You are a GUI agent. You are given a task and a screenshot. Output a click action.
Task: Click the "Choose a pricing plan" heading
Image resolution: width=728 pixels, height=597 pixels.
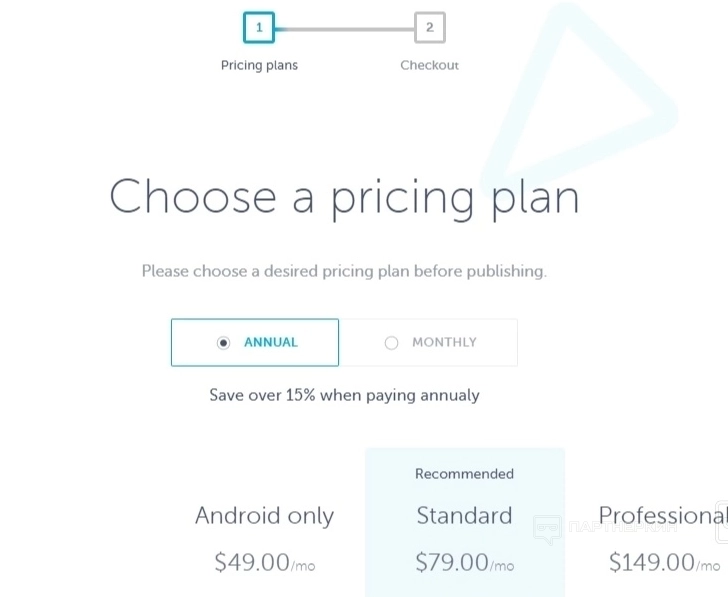(x=344, y=197)
